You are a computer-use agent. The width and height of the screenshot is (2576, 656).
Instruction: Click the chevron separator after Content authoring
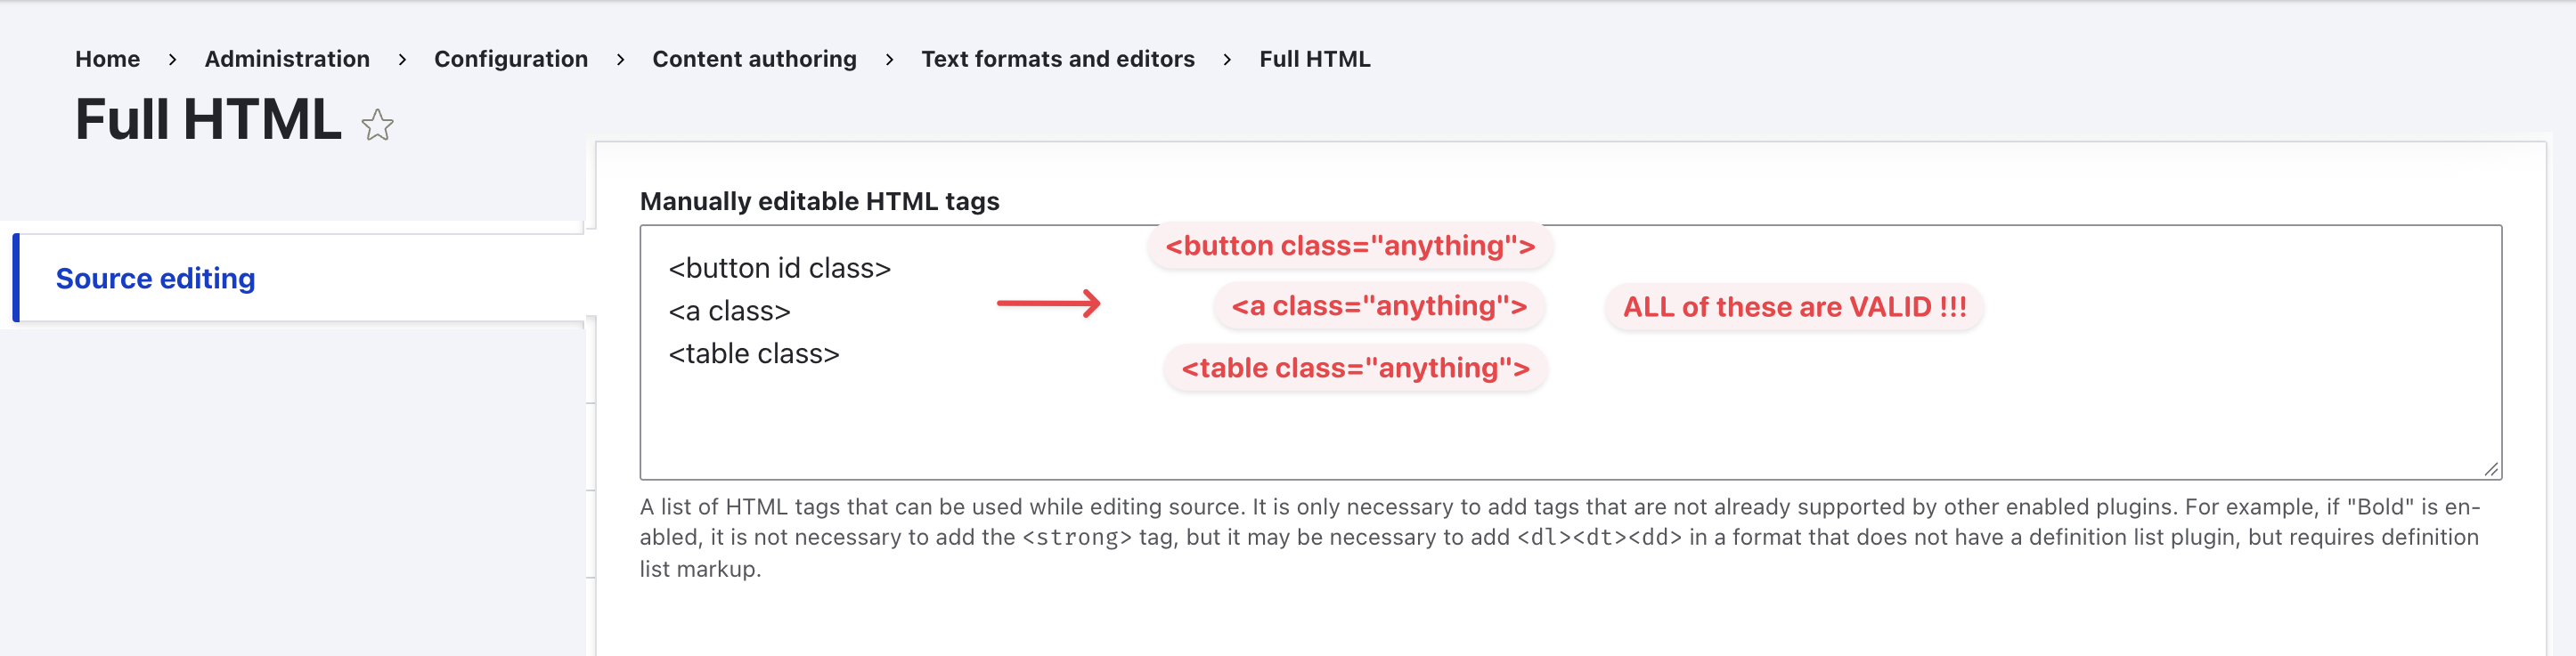coord(889,60)
